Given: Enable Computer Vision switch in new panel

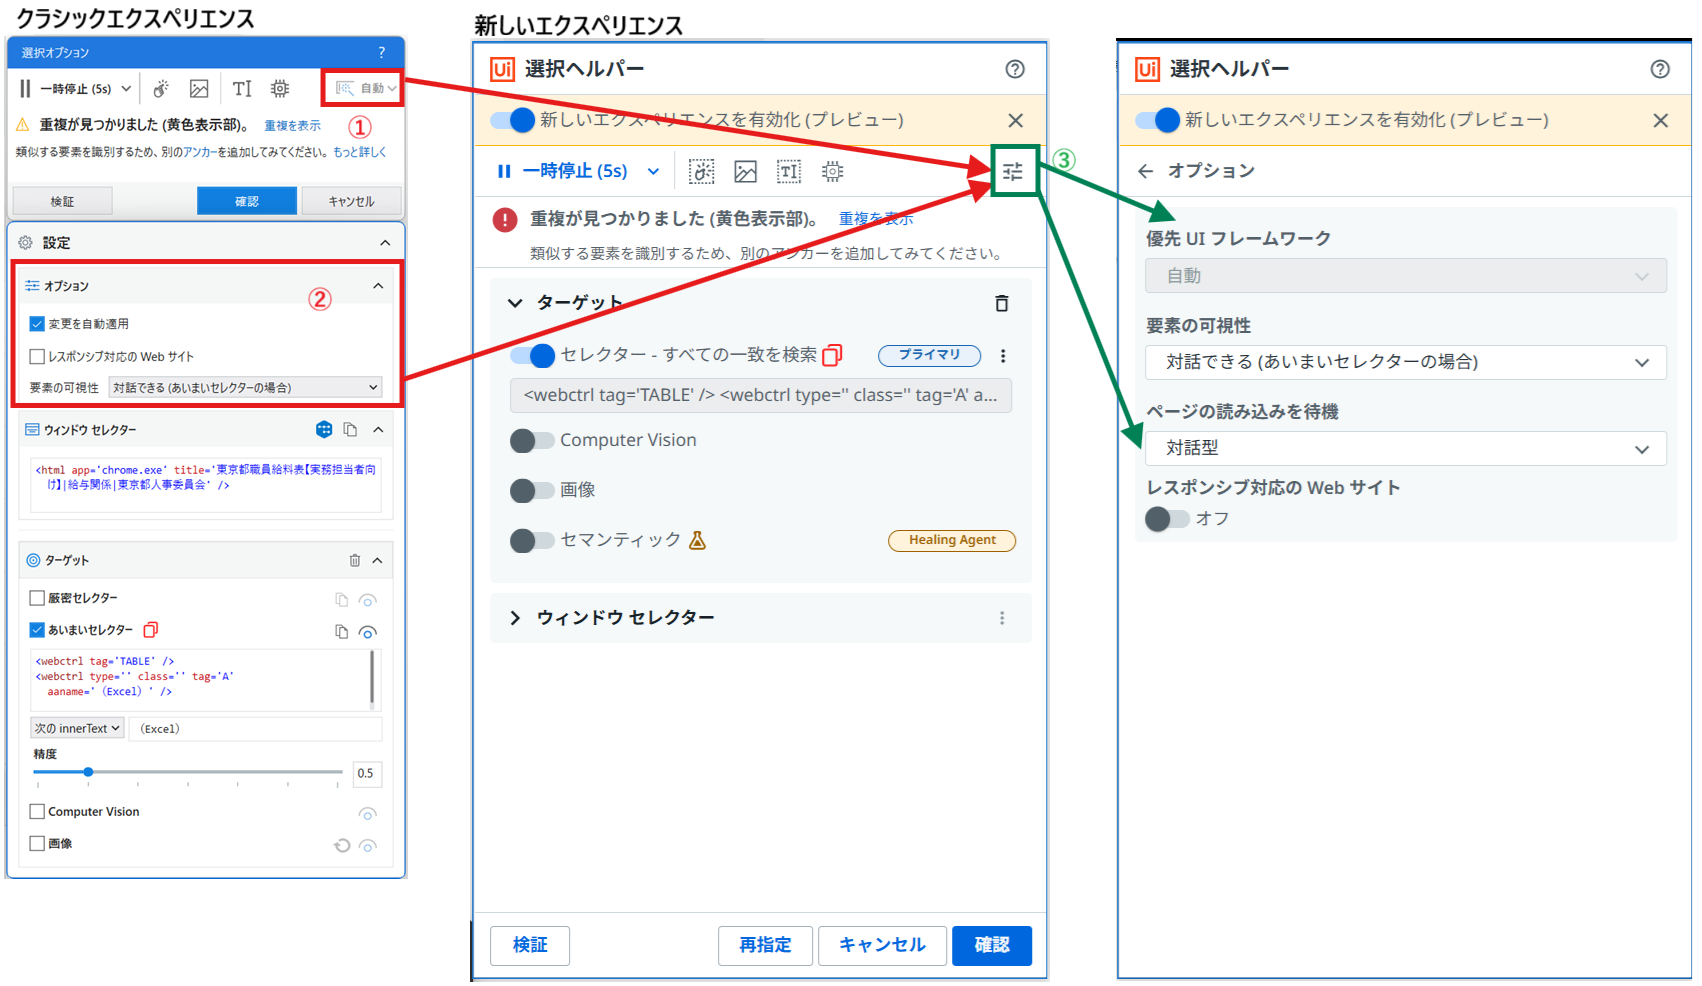Looking at the screenshot, I should [x=532, y=440].
